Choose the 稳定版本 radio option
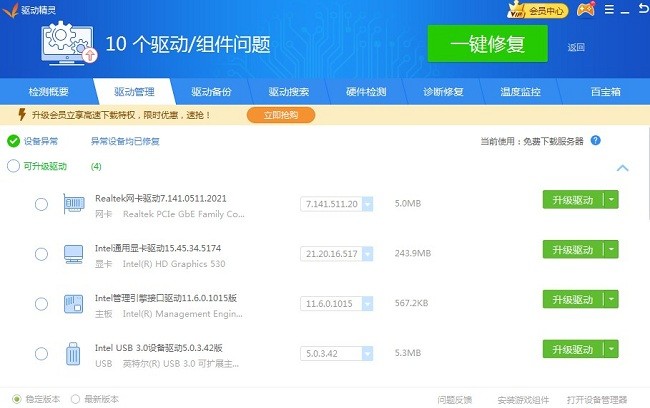Screen dimensions: 650x408 [15, 399]
